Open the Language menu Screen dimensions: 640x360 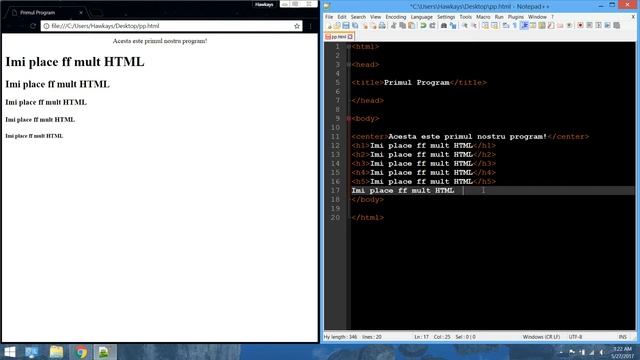(422, 17)
